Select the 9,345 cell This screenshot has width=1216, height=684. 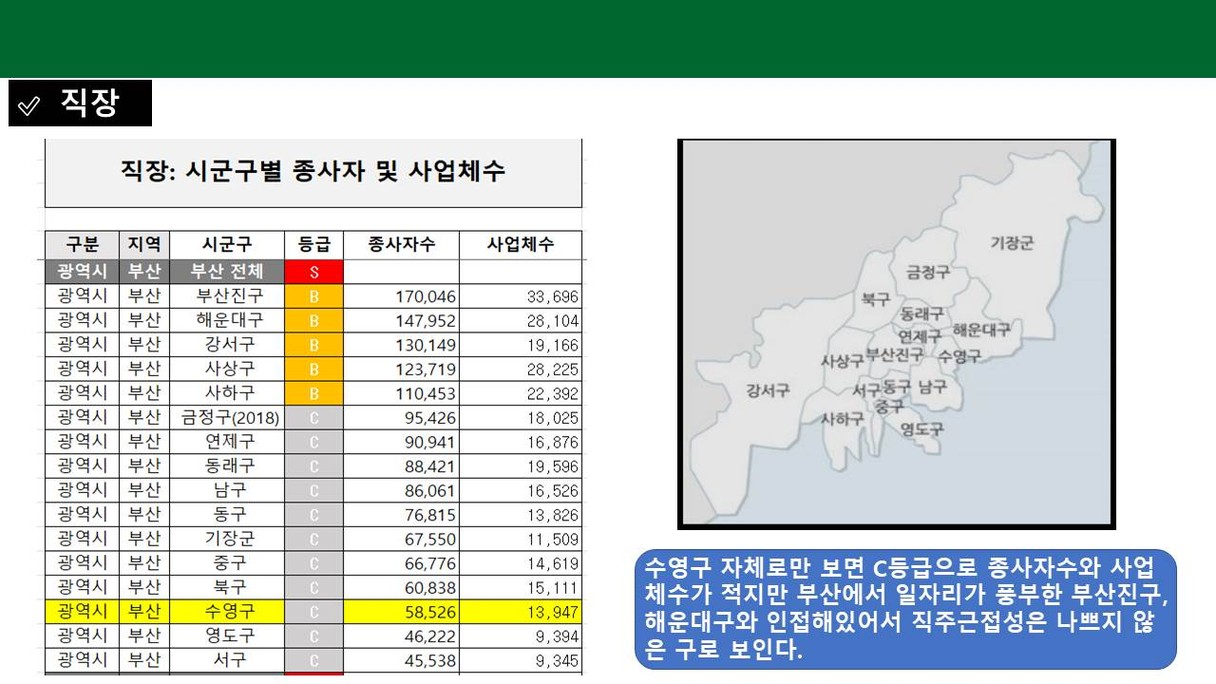520,660
